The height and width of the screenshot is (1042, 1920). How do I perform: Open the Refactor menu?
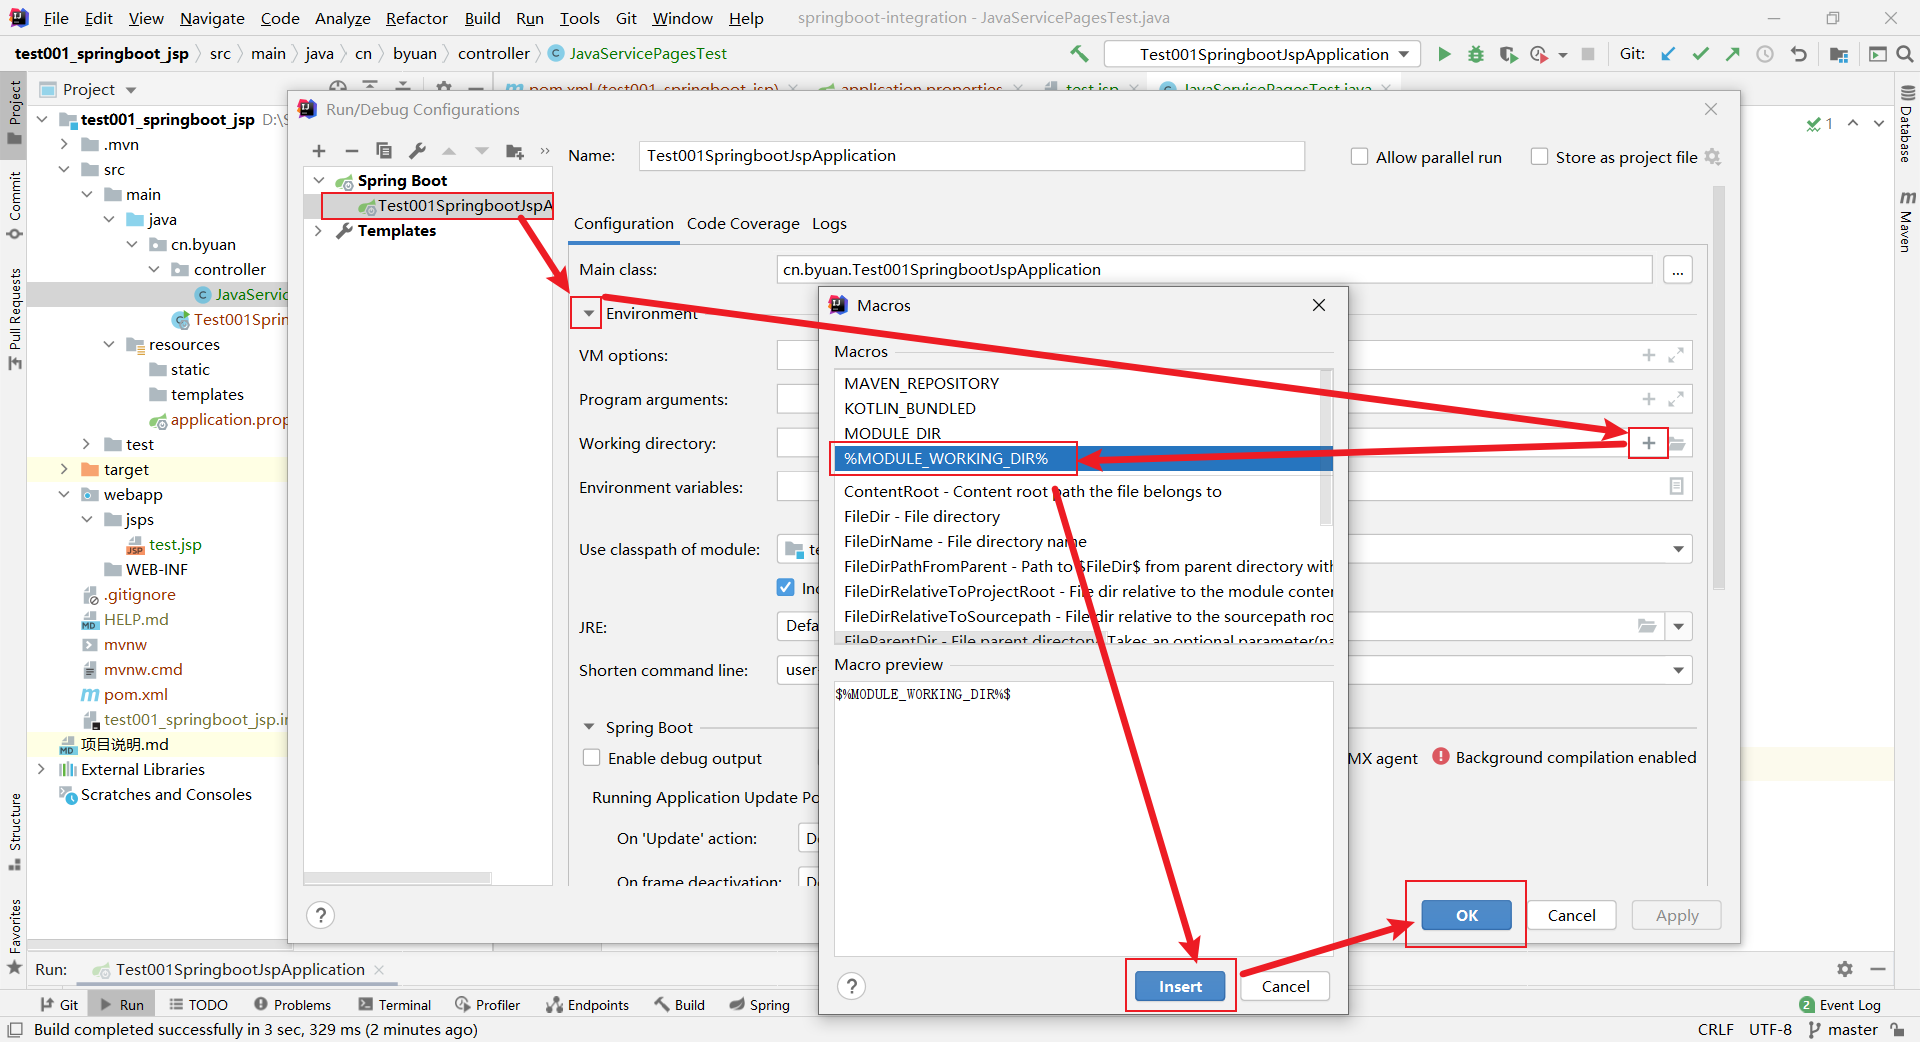417,18
